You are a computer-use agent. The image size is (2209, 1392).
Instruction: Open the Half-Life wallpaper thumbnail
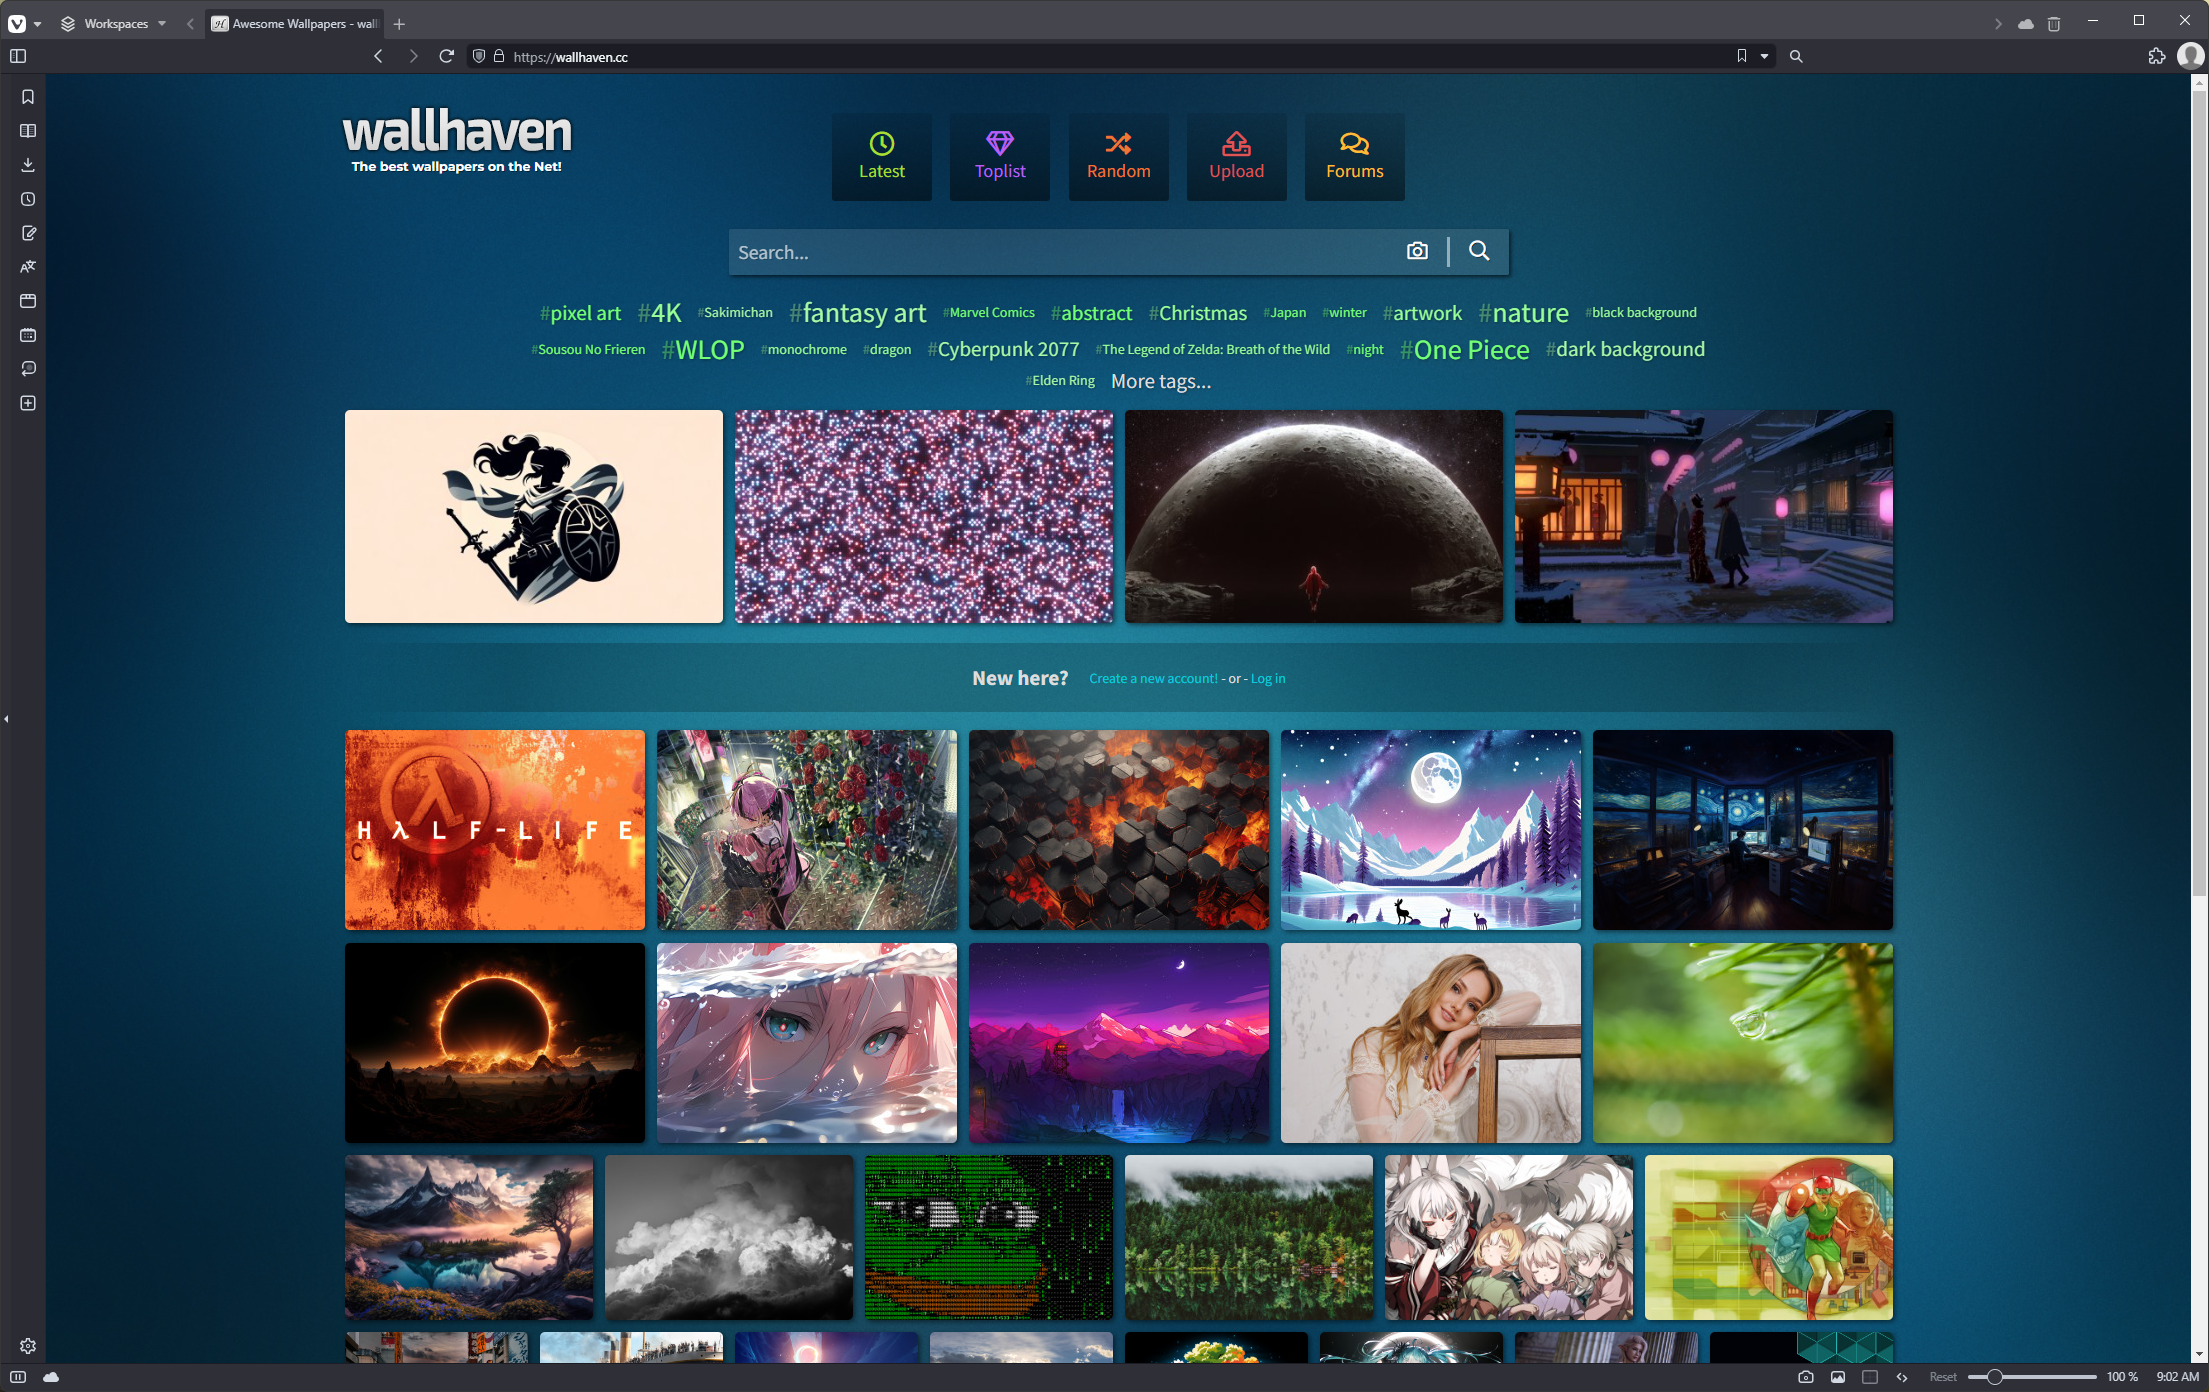[x=495, y=829]
